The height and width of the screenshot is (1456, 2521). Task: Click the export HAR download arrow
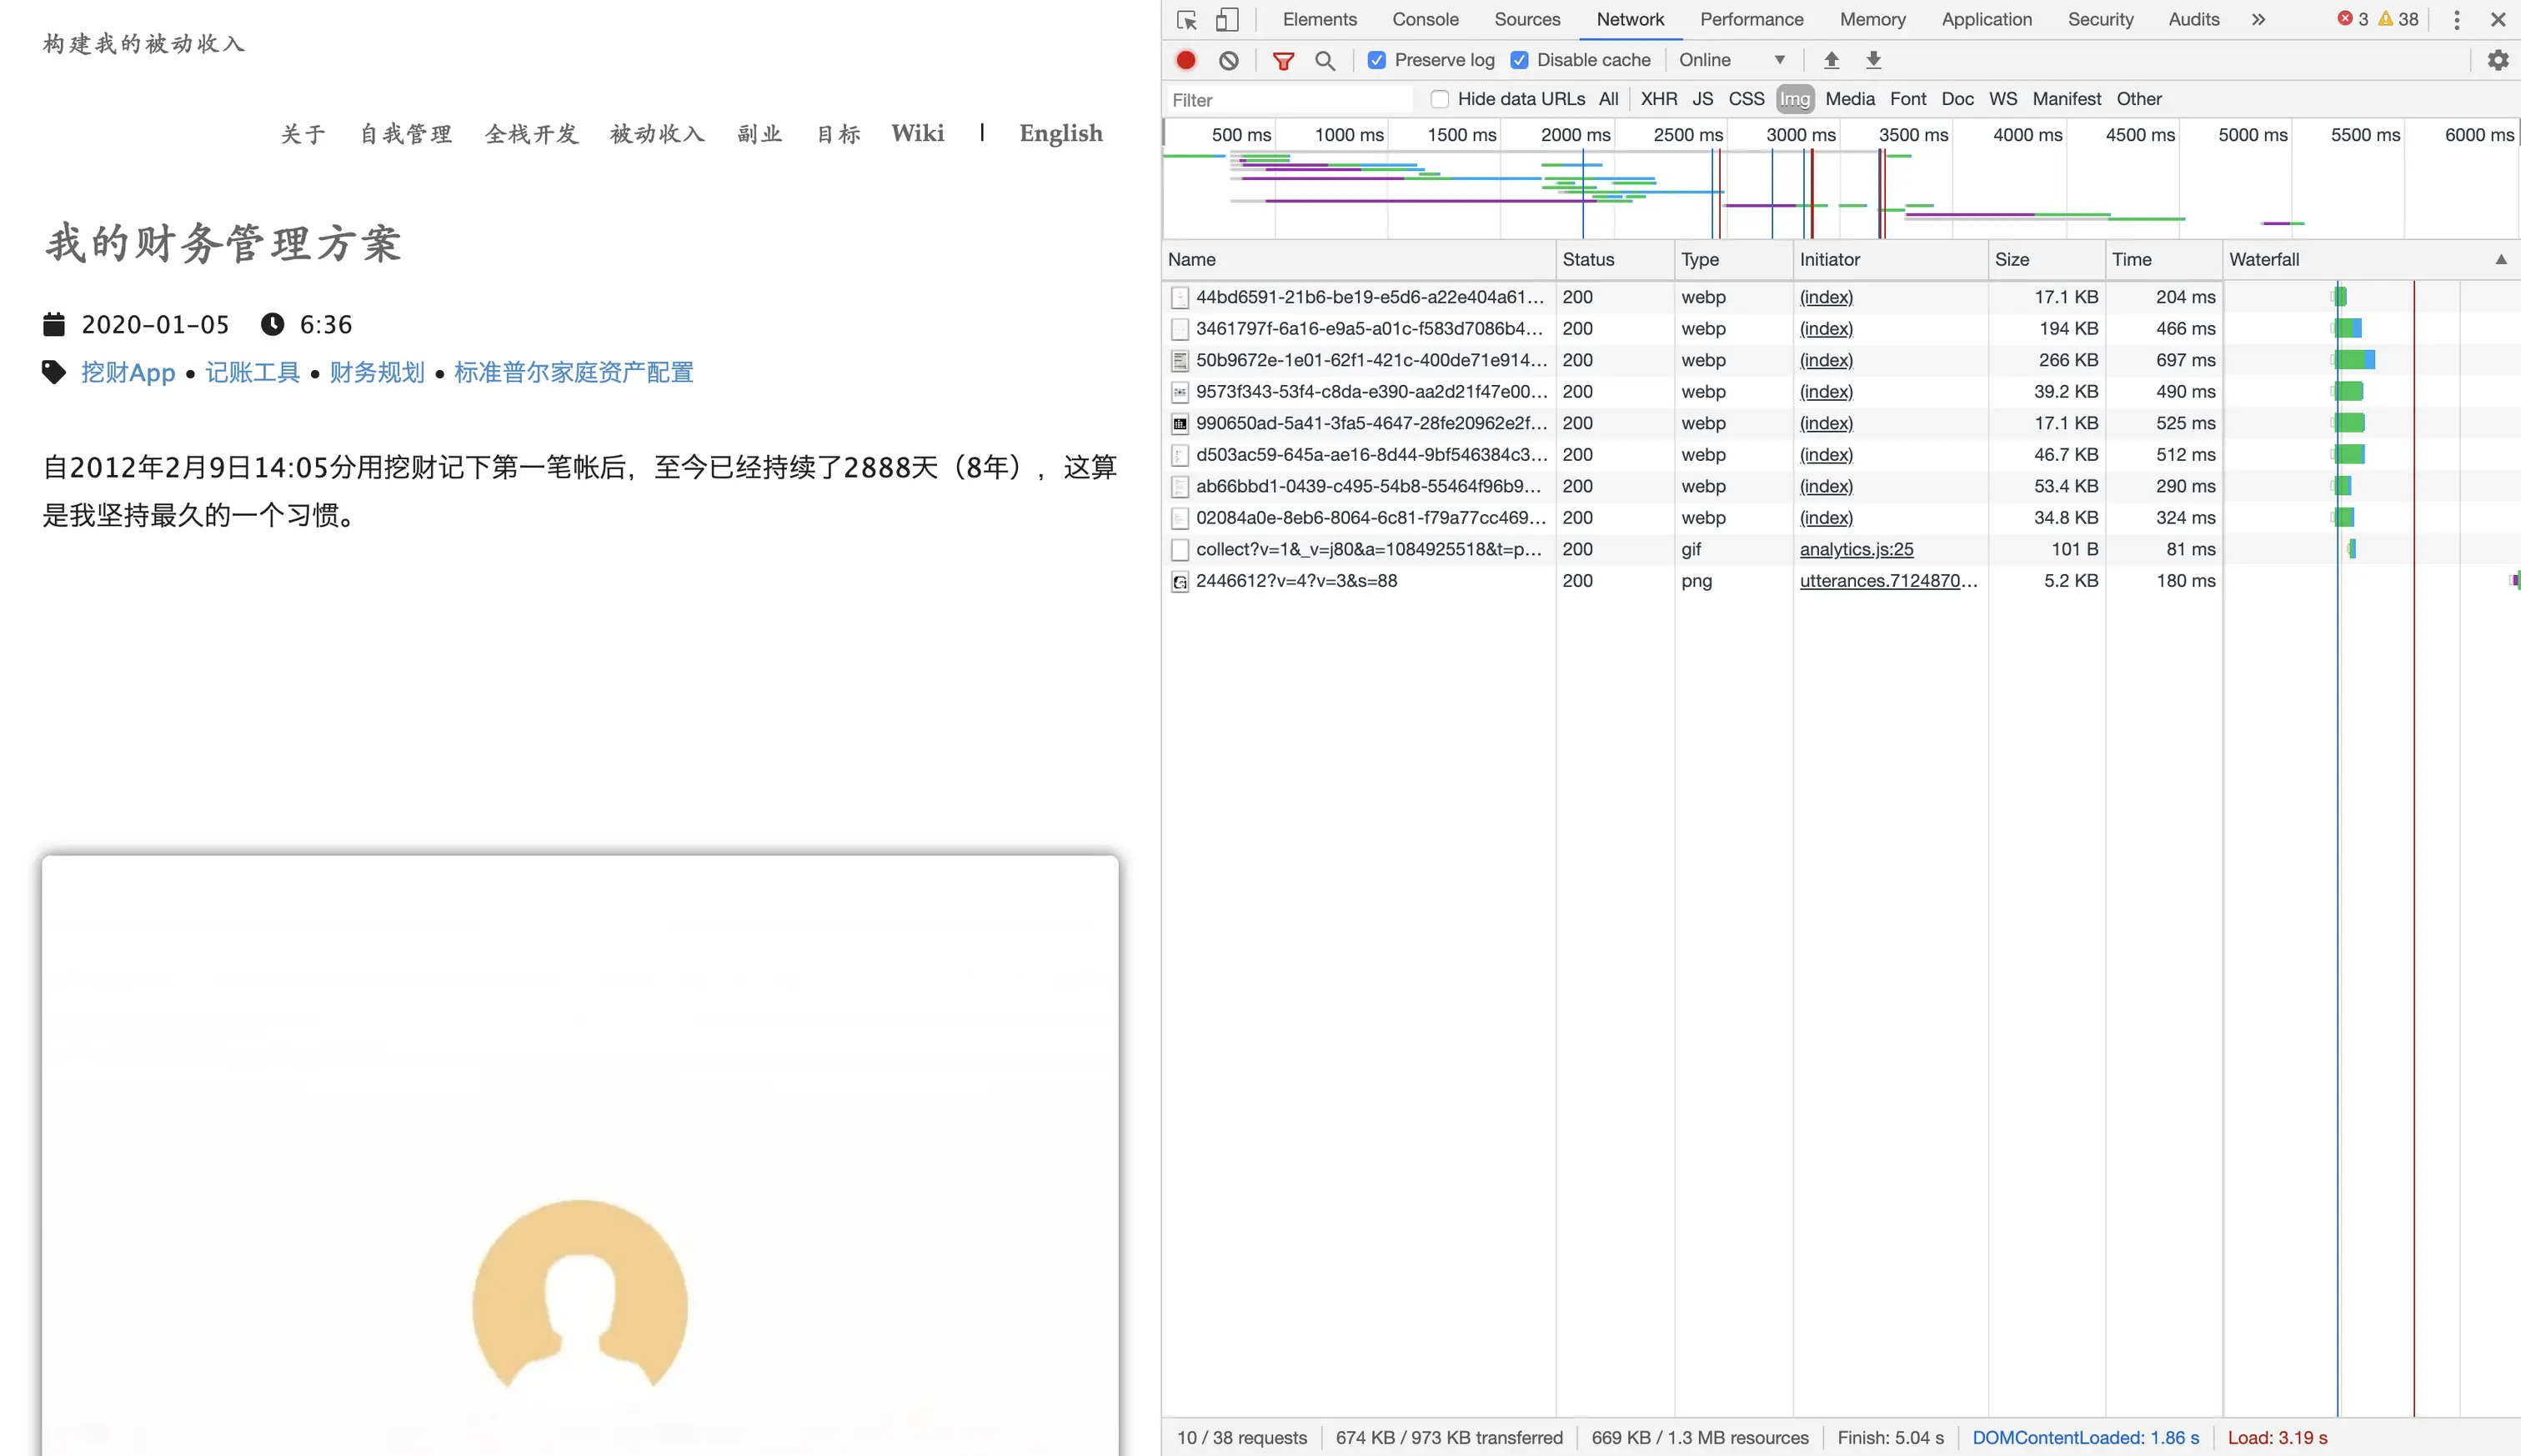click(1874, 60)
